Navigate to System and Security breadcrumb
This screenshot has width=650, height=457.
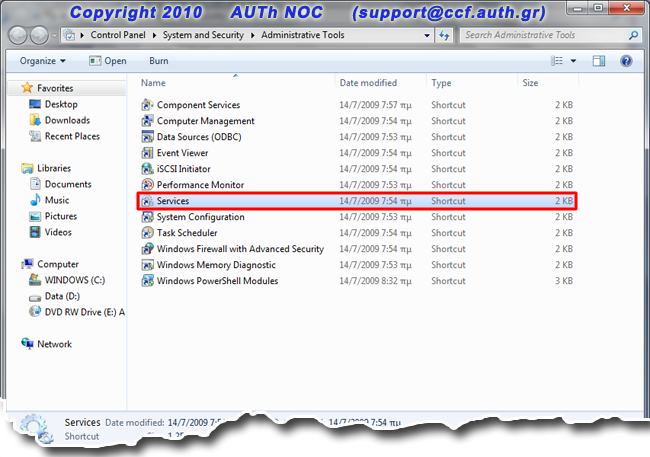tap(203, 35)
